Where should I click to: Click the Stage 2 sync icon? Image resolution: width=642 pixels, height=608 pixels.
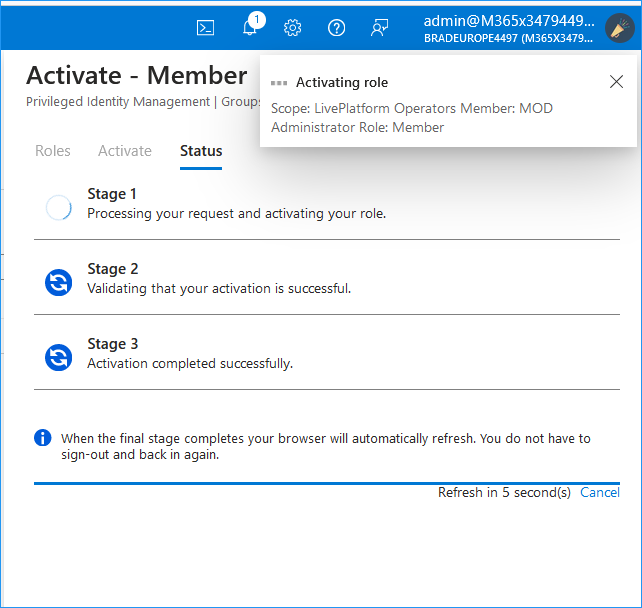[x=59, y=282]
